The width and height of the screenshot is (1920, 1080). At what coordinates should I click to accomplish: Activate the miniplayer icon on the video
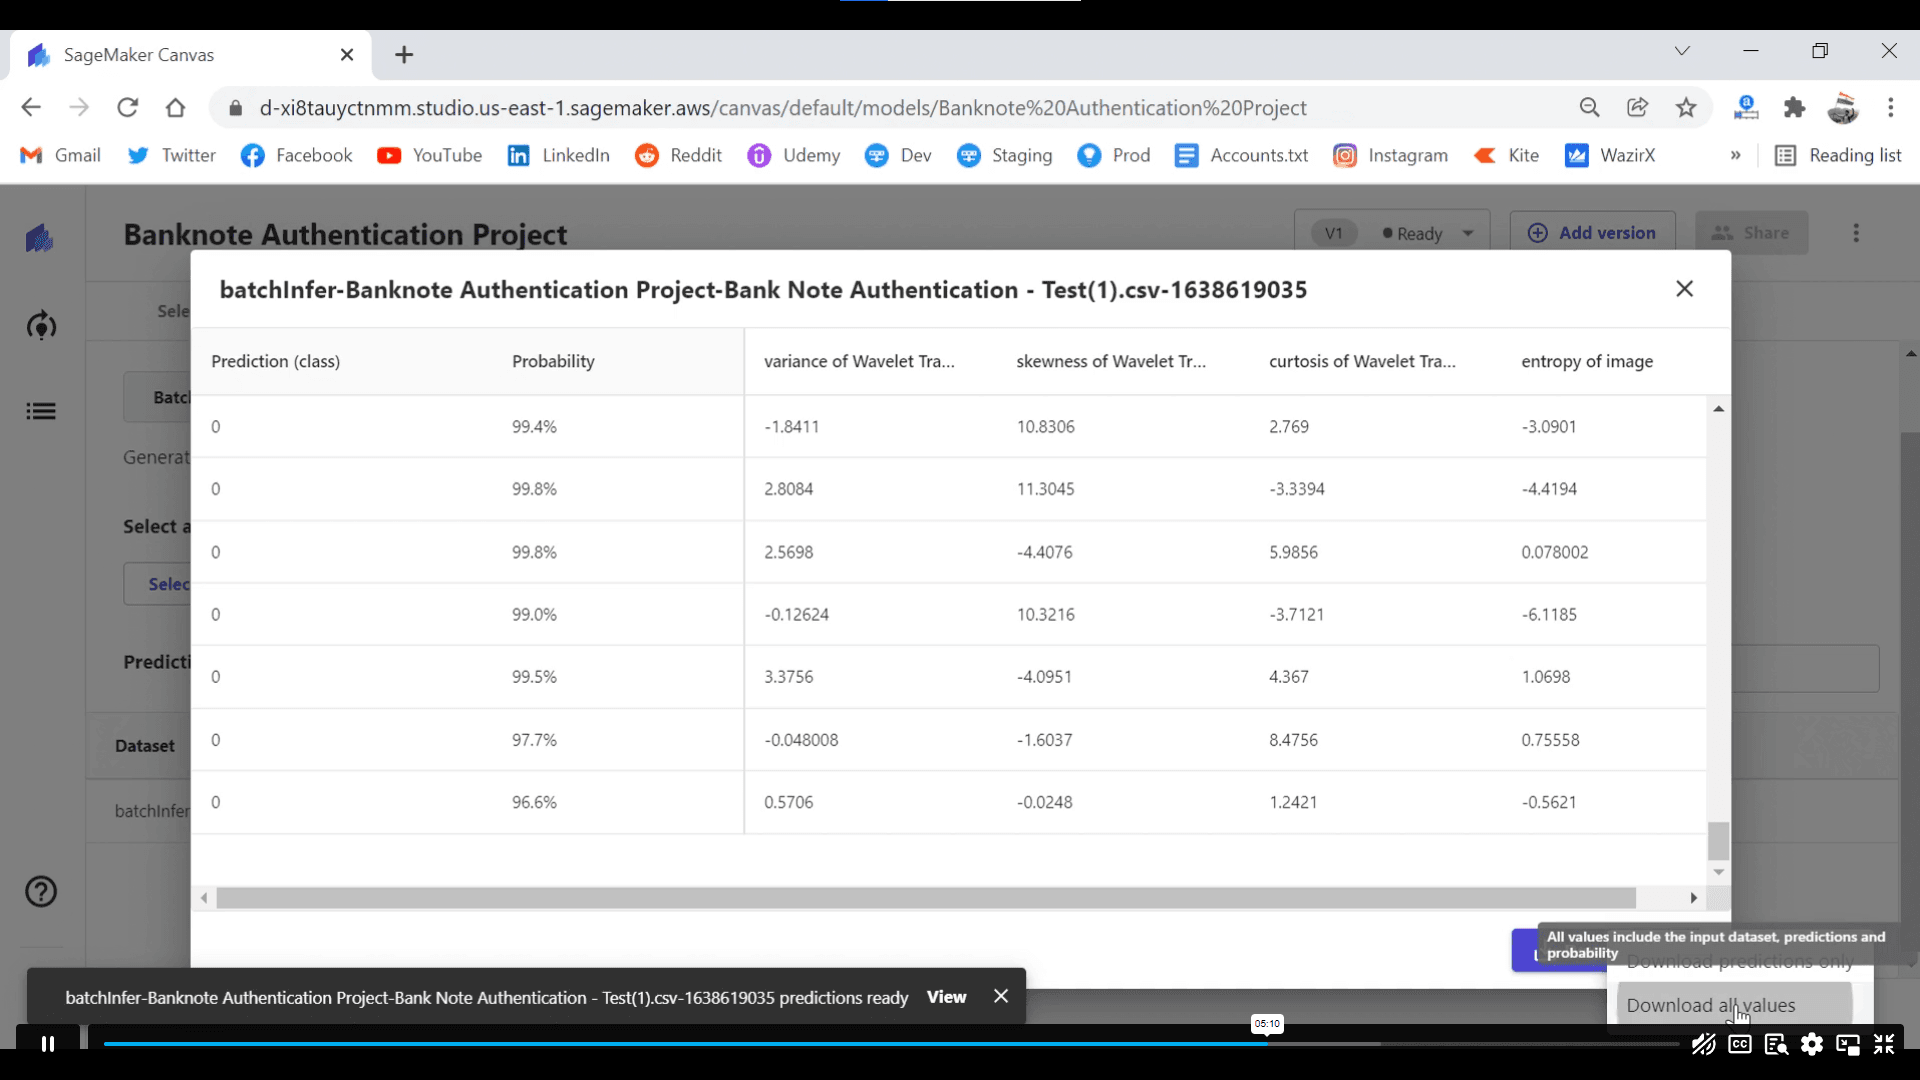(x=1849, y=1044)
